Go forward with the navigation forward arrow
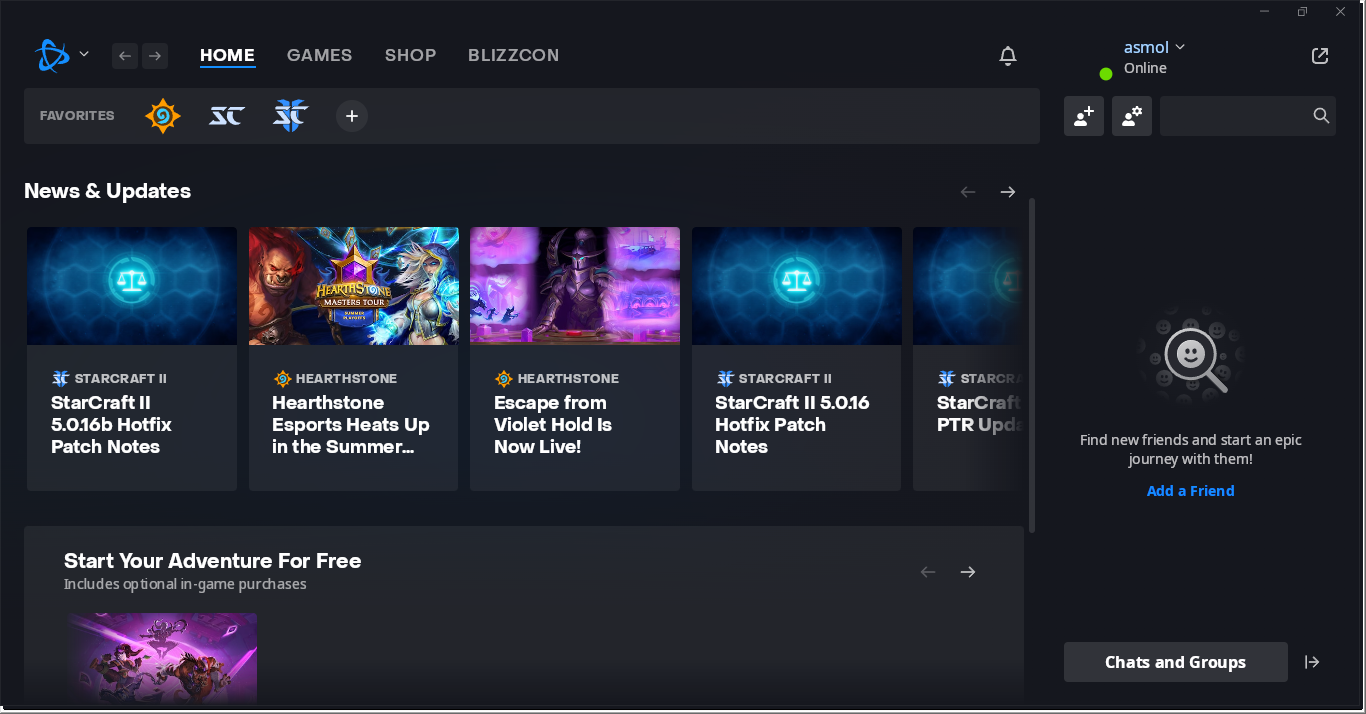The width and height of the screenshot is (1366, 714). (x=155, y=56)
